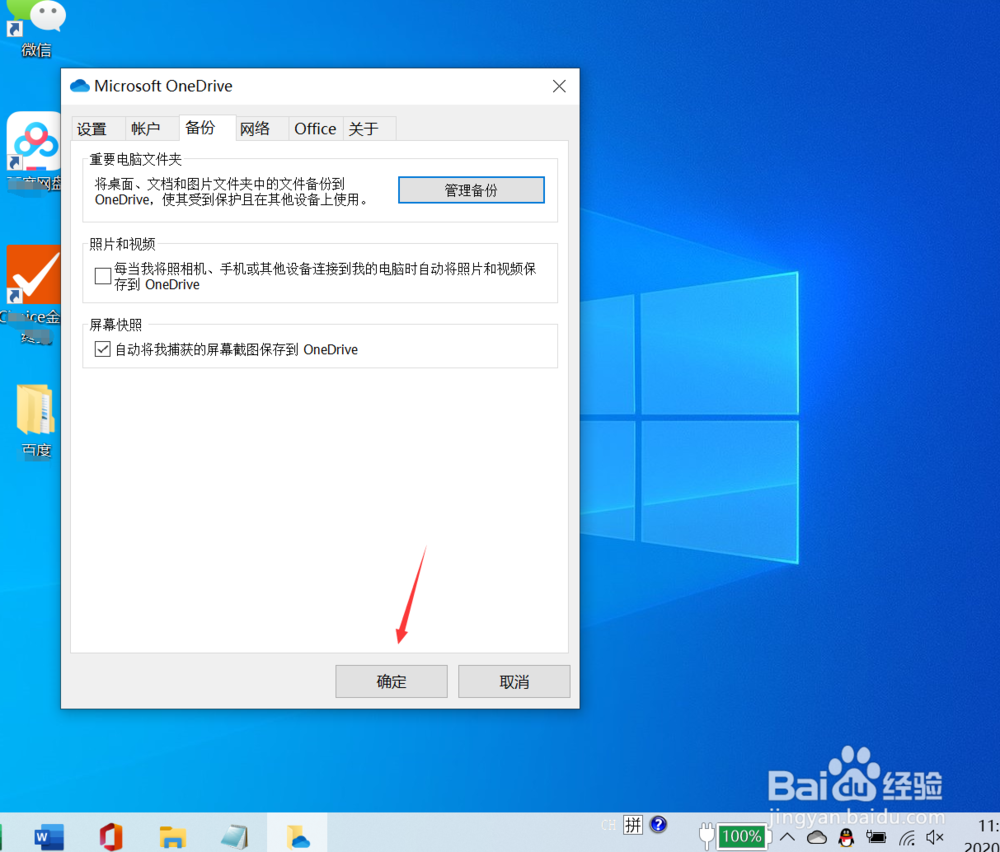Click the muted volume tray icon
Image resolution: width=1000 pixels, height=852 pixels.
click(935, 837)
